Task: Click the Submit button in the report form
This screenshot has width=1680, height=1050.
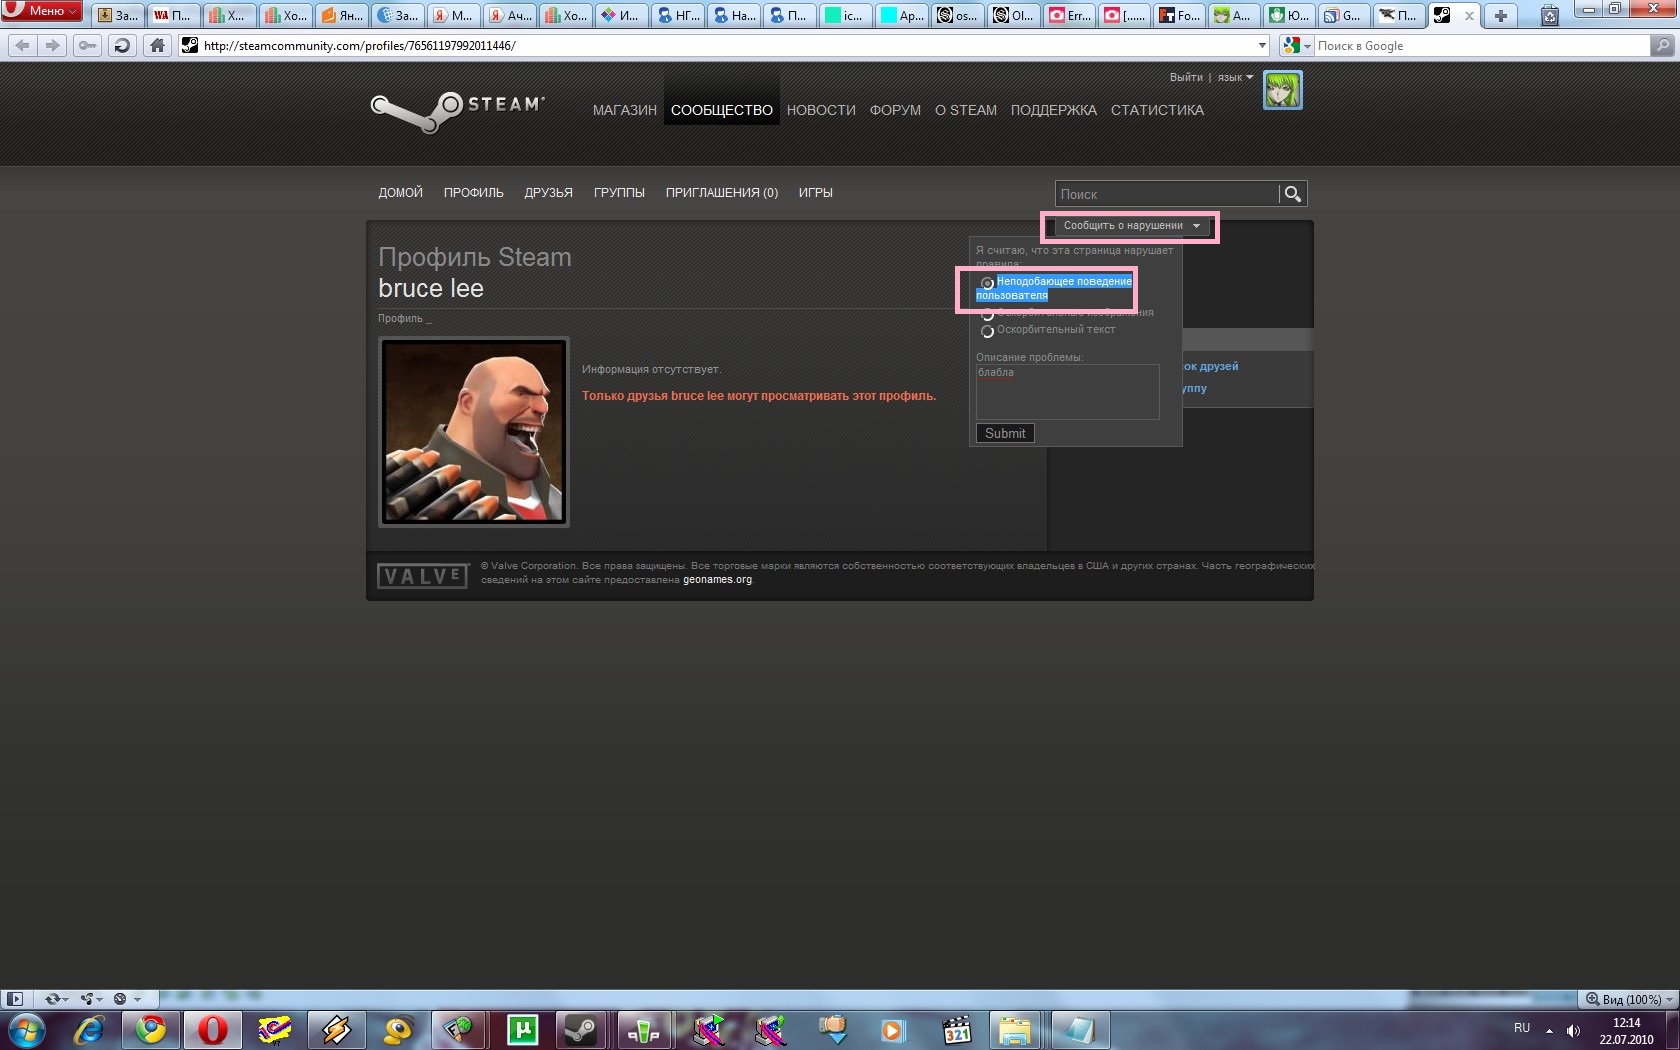Action: point(1005,433)
